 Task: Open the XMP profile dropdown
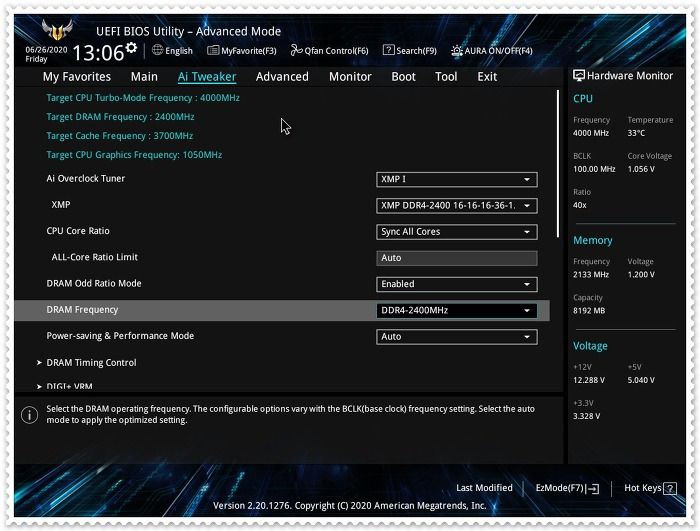tap(457, 206)
